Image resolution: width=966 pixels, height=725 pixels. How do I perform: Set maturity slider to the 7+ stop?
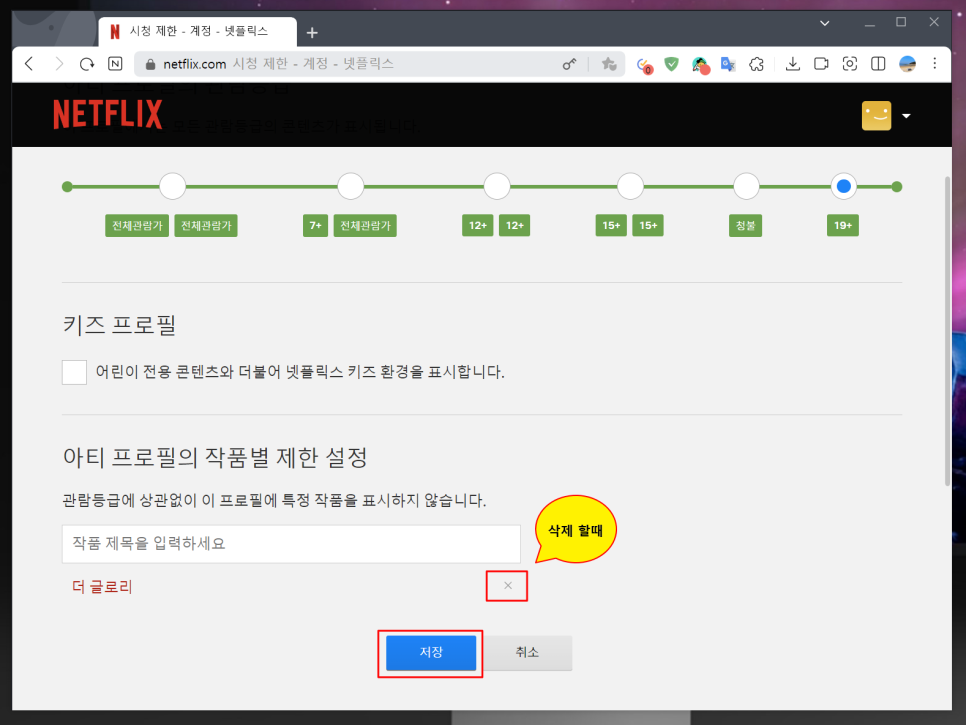(351, 186)
